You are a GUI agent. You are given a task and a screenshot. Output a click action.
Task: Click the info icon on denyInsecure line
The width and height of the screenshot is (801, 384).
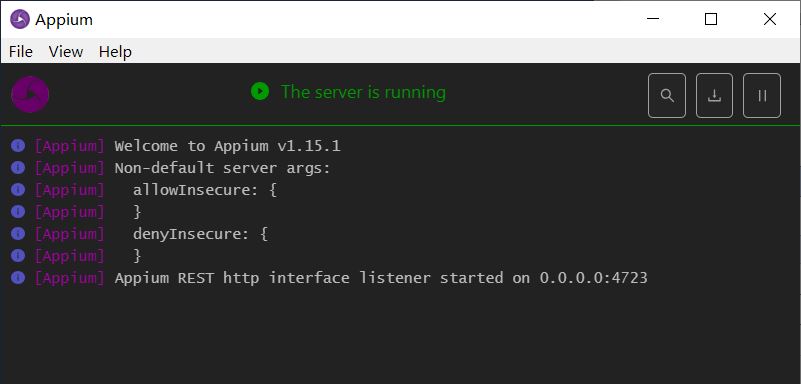18,234
